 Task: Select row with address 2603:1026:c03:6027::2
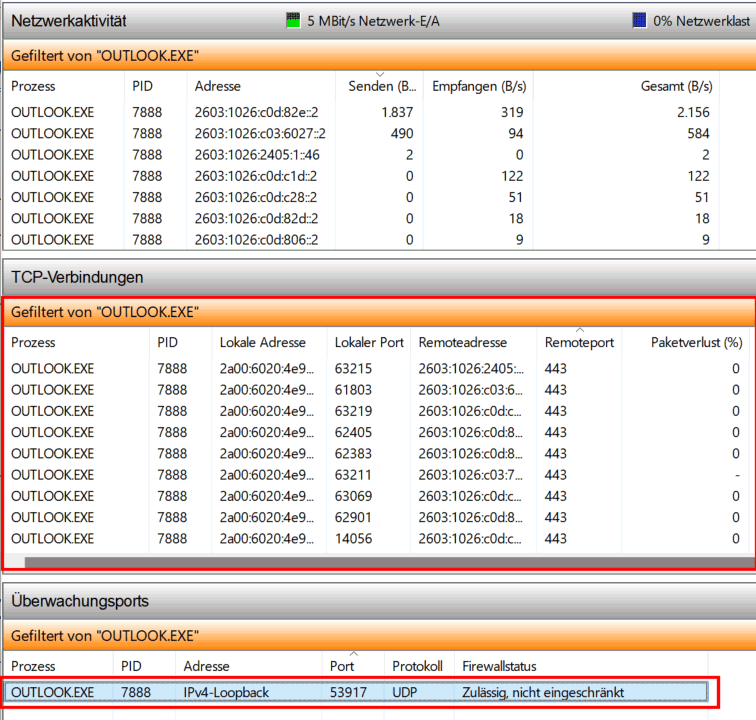(361, 134)
